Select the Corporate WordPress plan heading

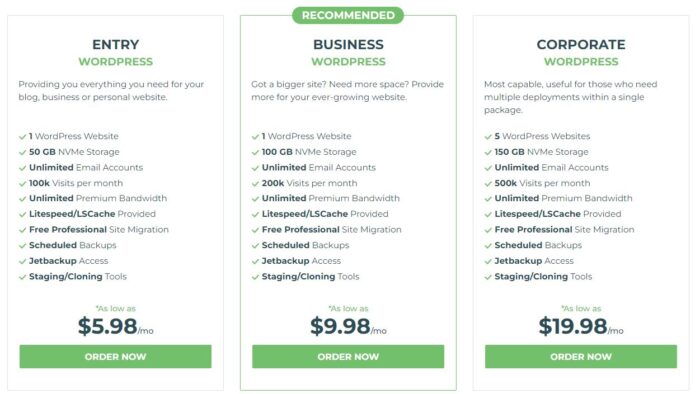click(x=581, y=53)
